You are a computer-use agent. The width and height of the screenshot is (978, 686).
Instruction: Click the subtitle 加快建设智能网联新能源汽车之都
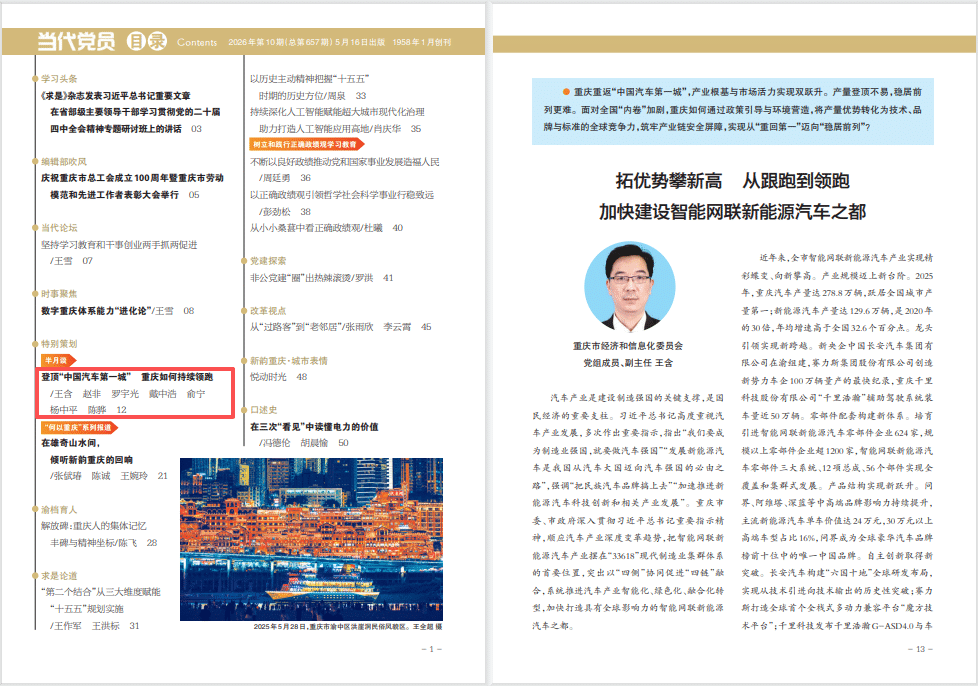[x=732, y=212]
